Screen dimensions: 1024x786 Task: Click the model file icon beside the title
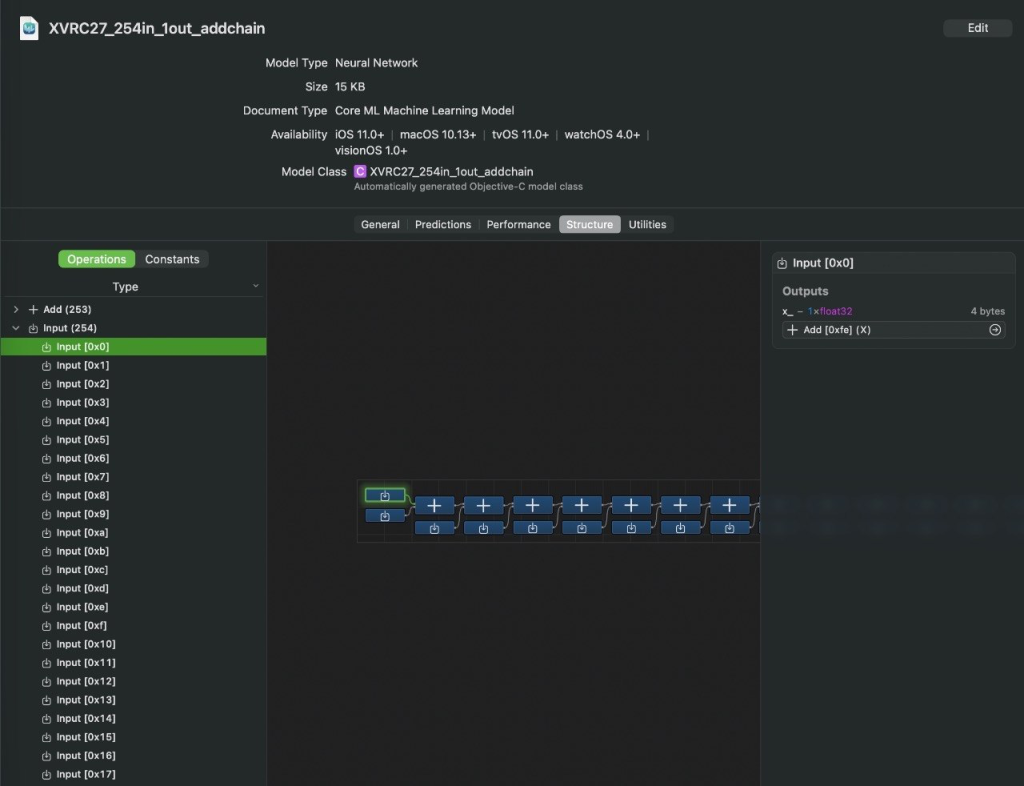(29, 28)
